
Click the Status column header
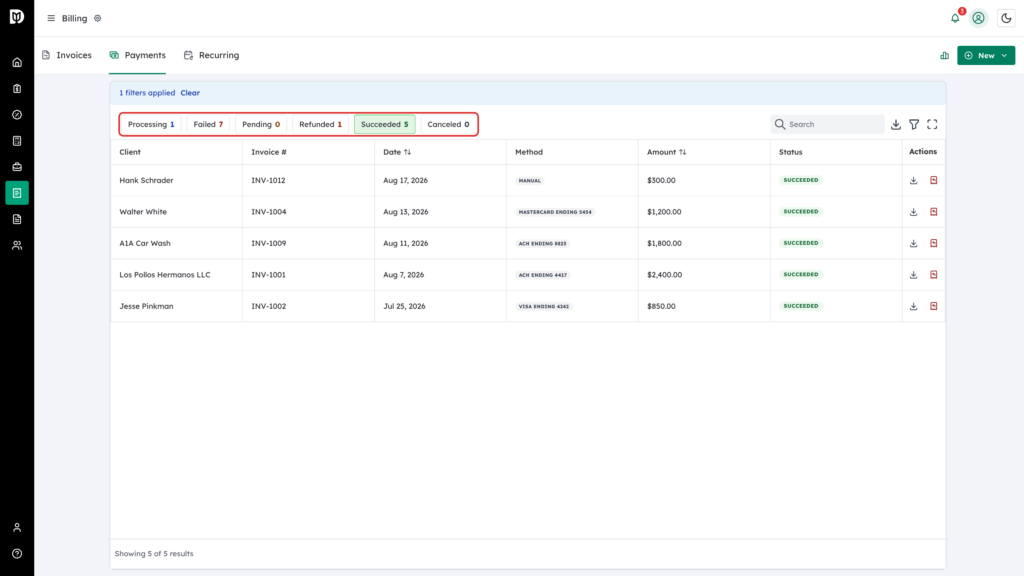point(790,152)
